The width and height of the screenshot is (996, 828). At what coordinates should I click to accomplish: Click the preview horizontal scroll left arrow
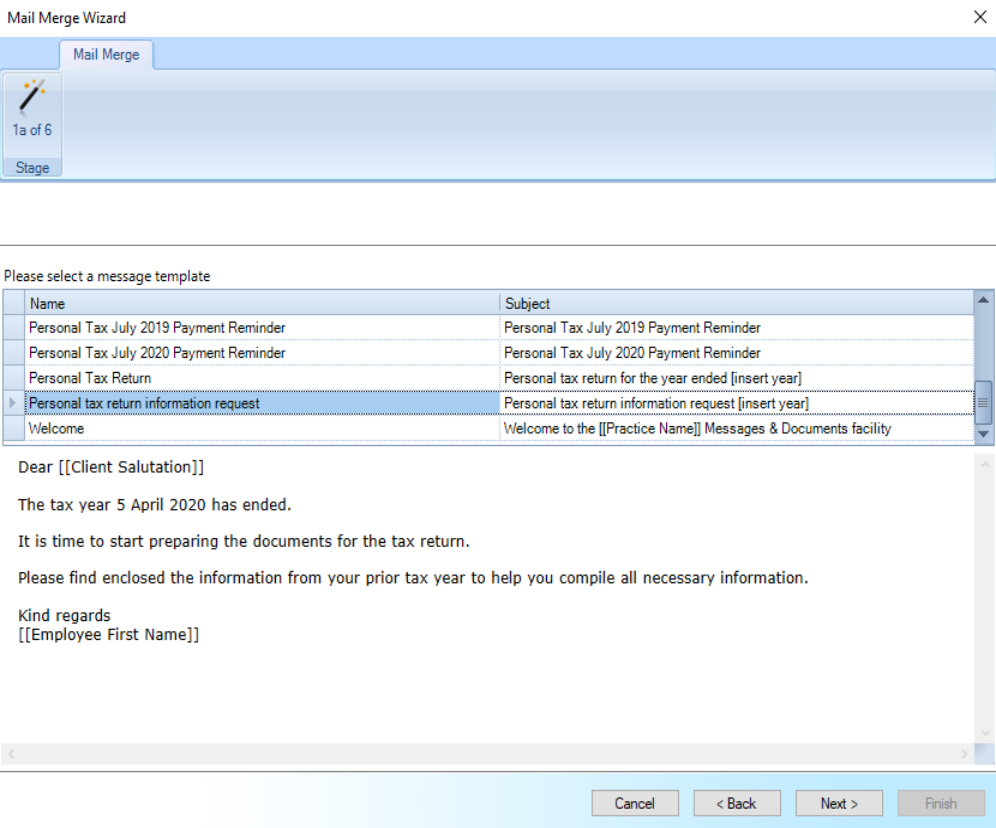click(11, 754)
